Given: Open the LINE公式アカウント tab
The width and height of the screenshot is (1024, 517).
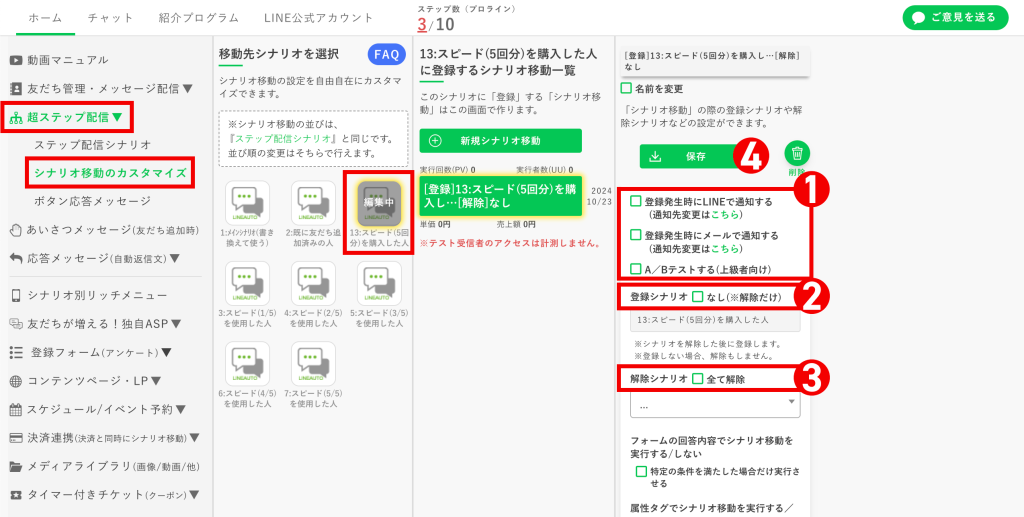Looking at the screenshot, I should click(319, 18).
